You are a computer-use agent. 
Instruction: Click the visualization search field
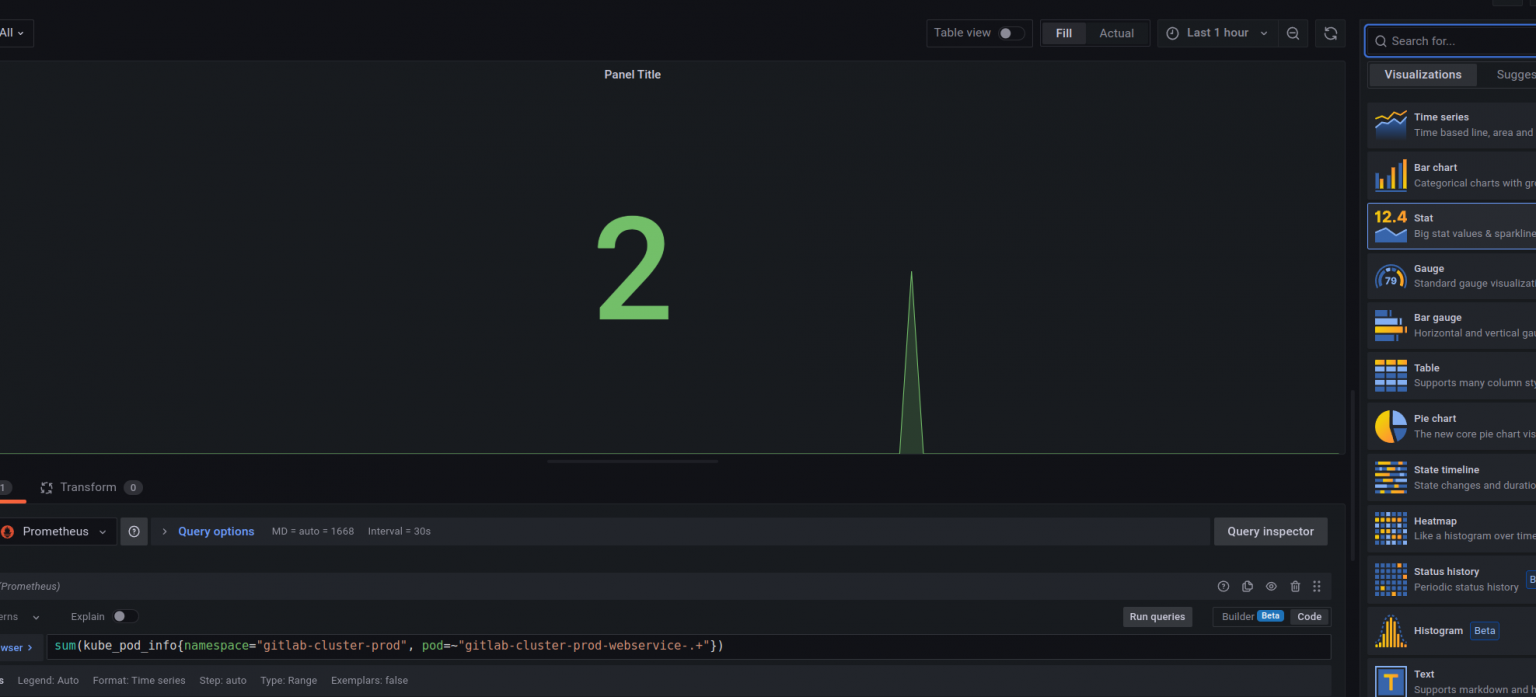1455,41
